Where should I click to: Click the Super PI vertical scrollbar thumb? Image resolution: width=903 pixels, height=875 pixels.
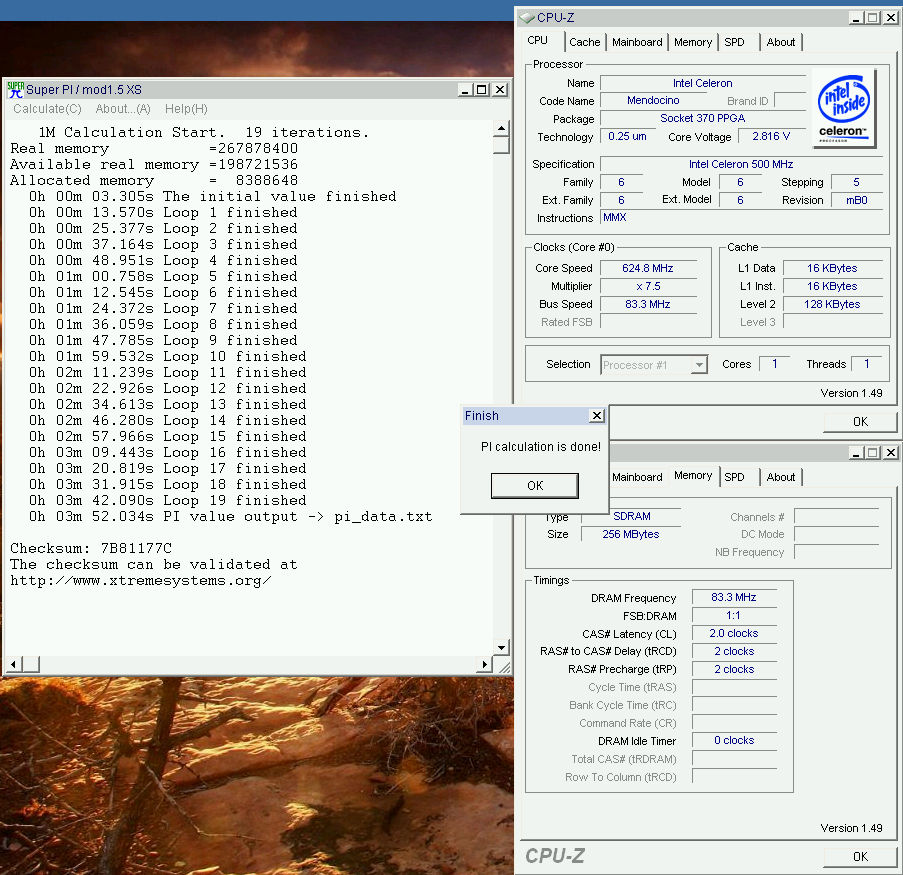tap(502, 145)
